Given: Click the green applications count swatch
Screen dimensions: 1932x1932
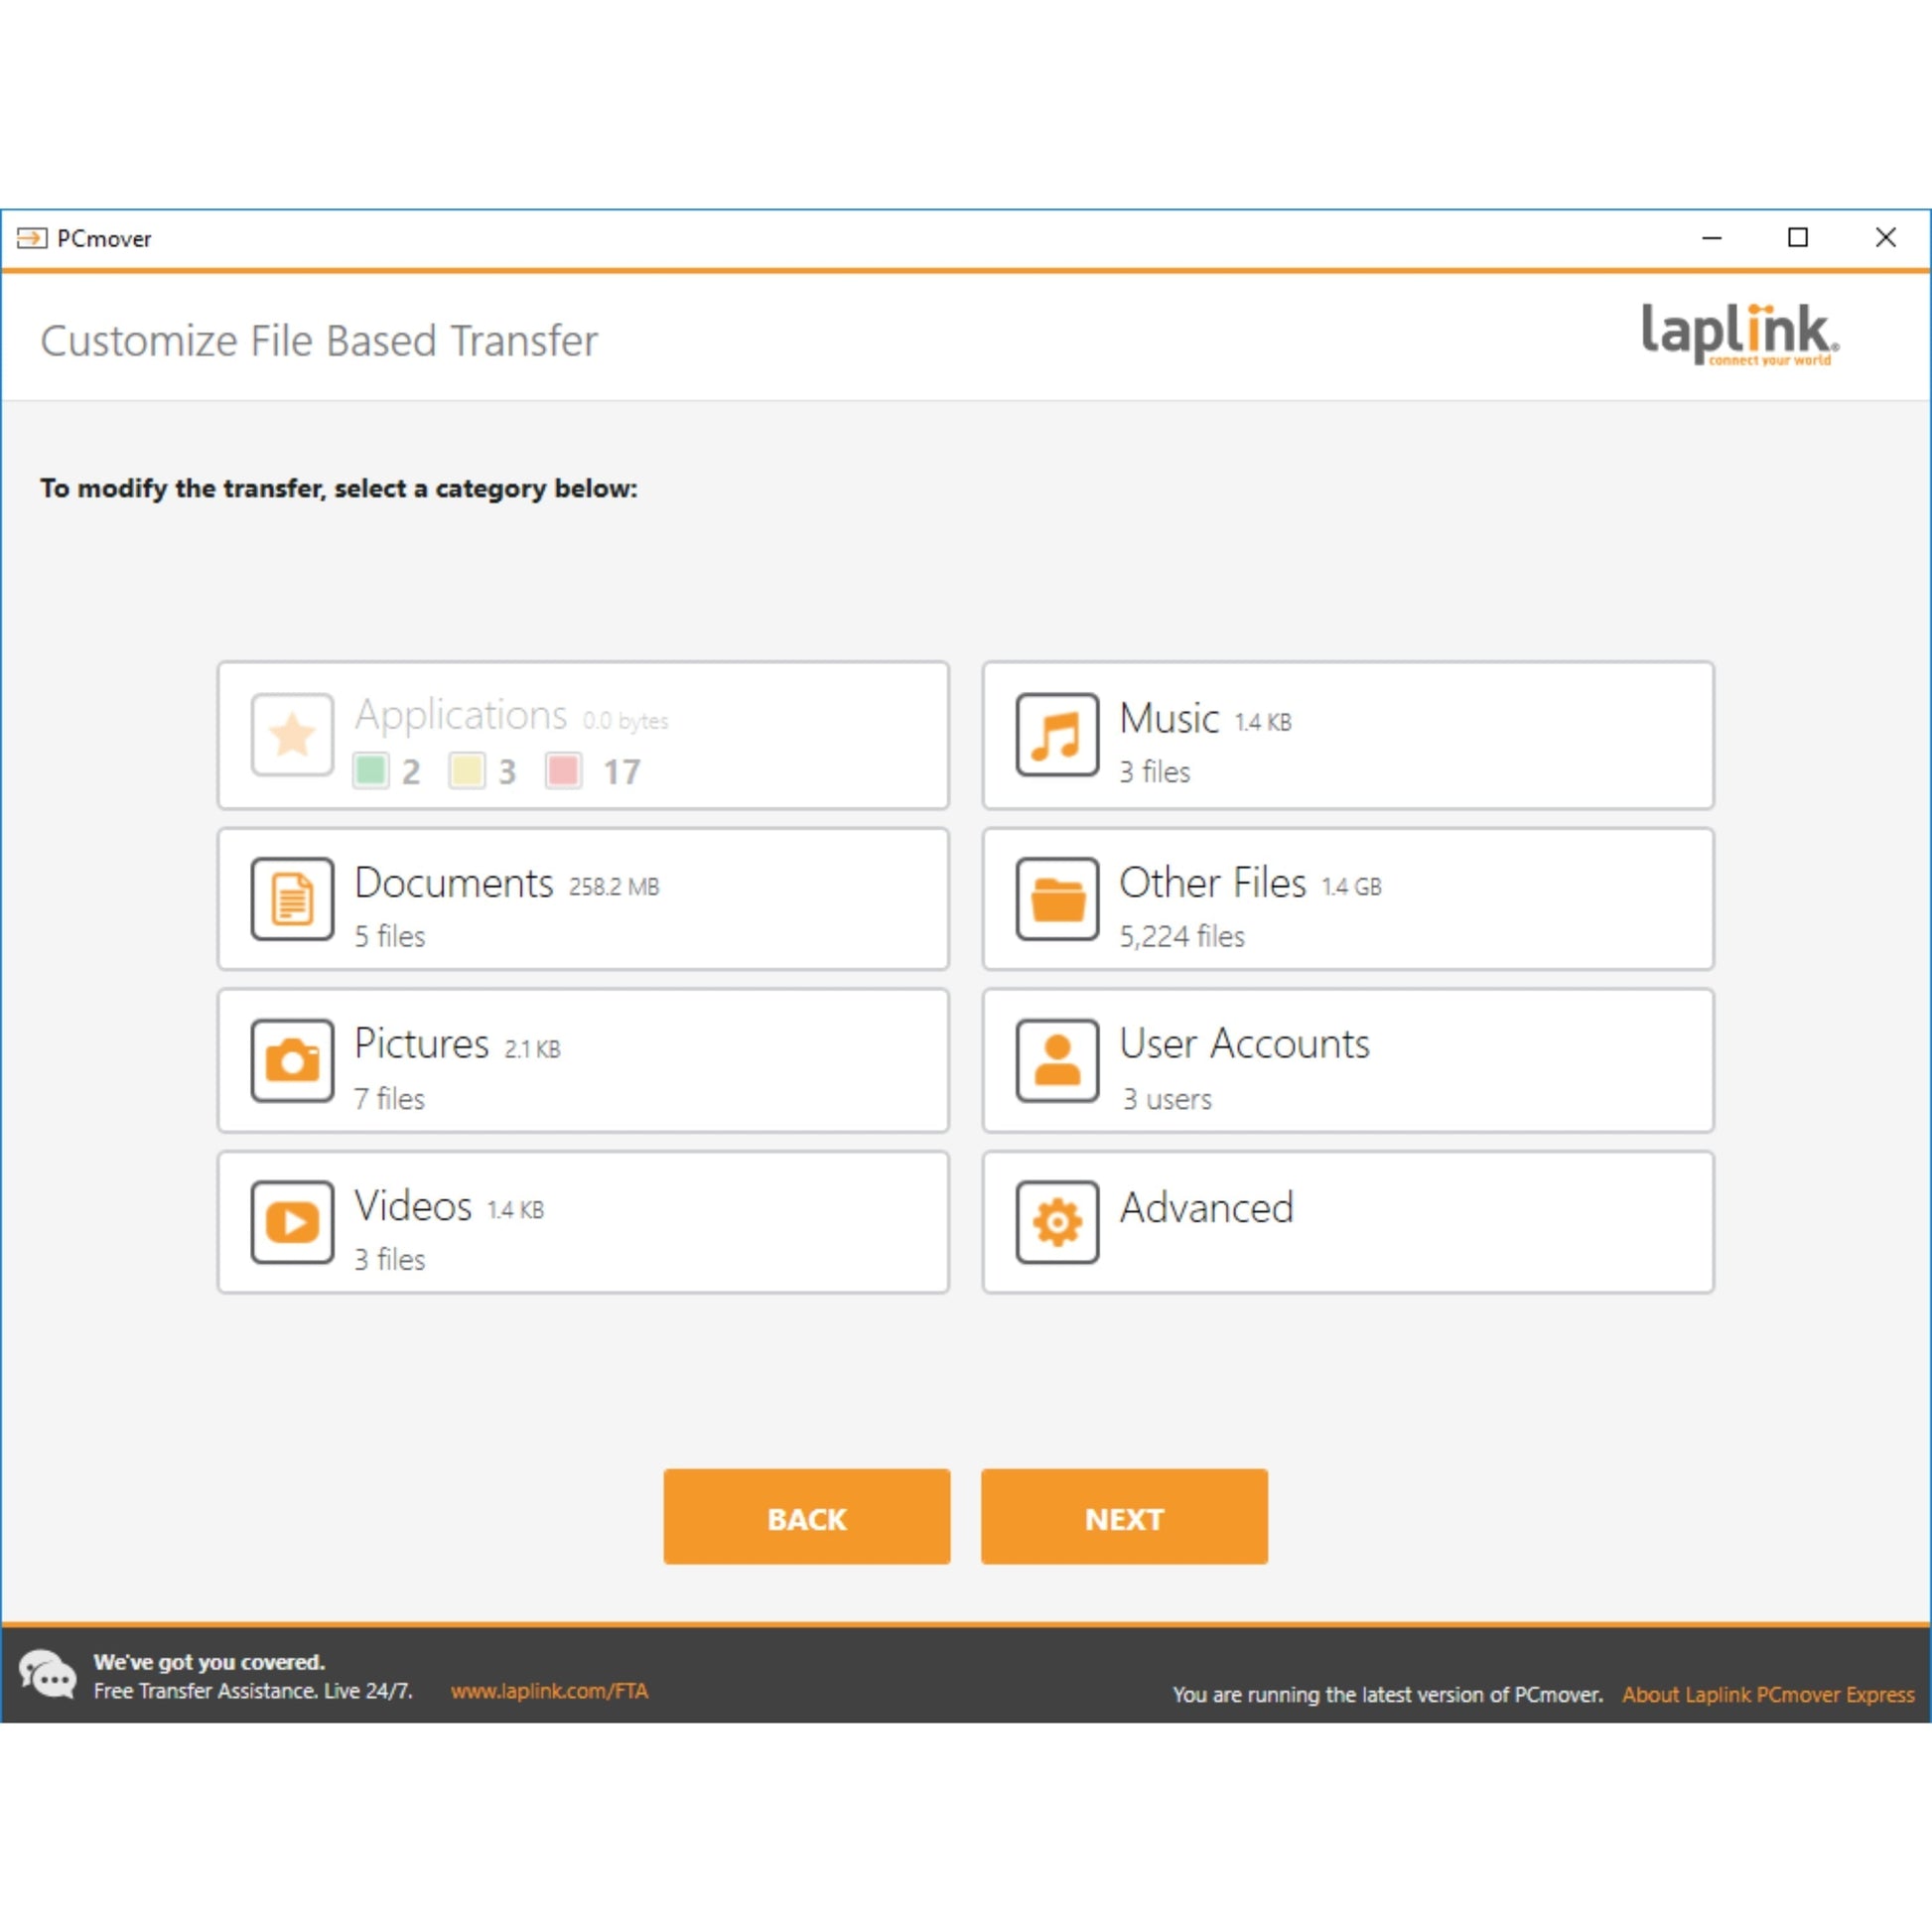Looking at the screenshot, I should (x=371, y=771).
